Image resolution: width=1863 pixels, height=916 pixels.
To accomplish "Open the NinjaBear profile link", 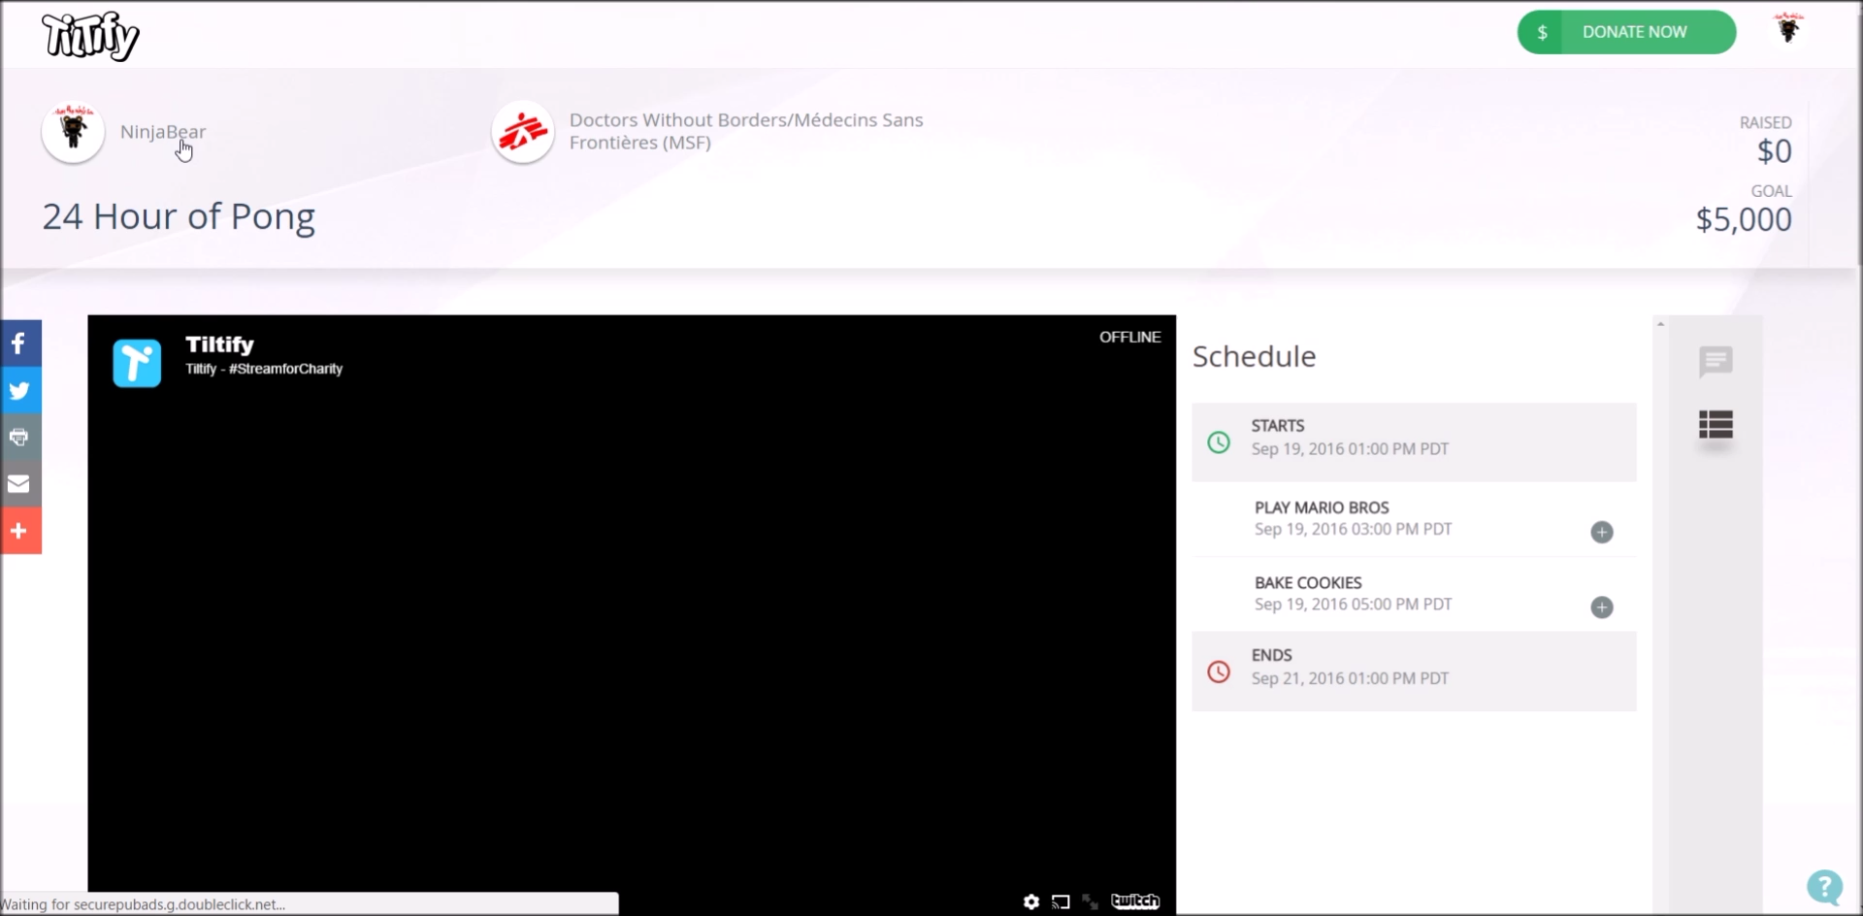I will click(163, 131).
